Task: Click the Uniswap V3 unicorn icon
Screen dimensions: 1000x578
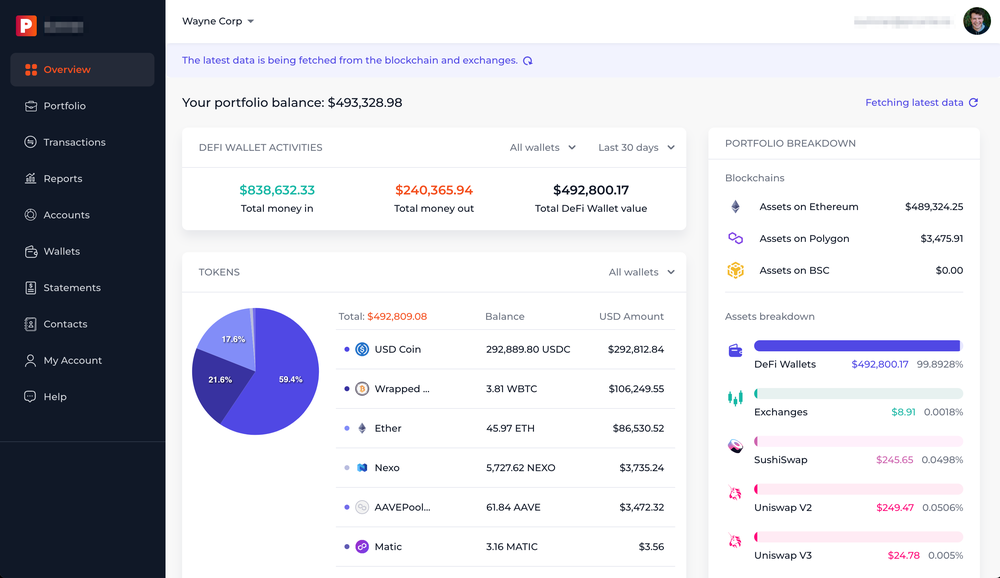Action: click(735, 541)
